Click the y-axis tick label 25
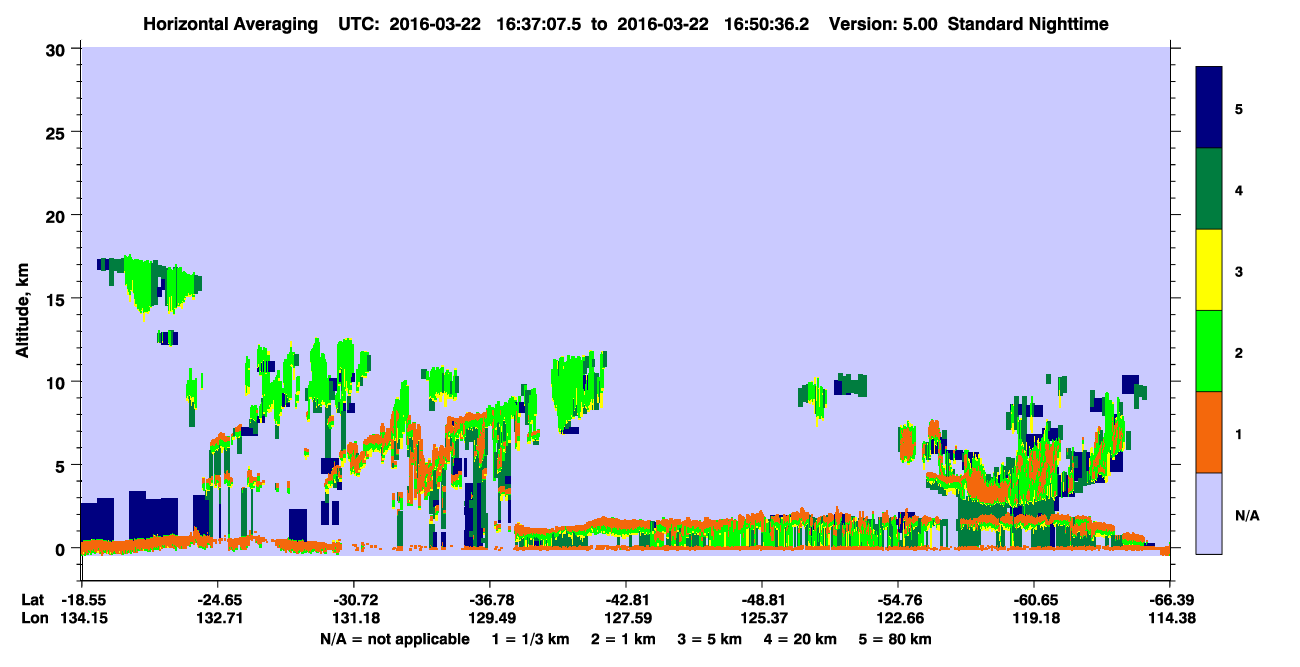The image size is (1300, 667). coord(58,132)
